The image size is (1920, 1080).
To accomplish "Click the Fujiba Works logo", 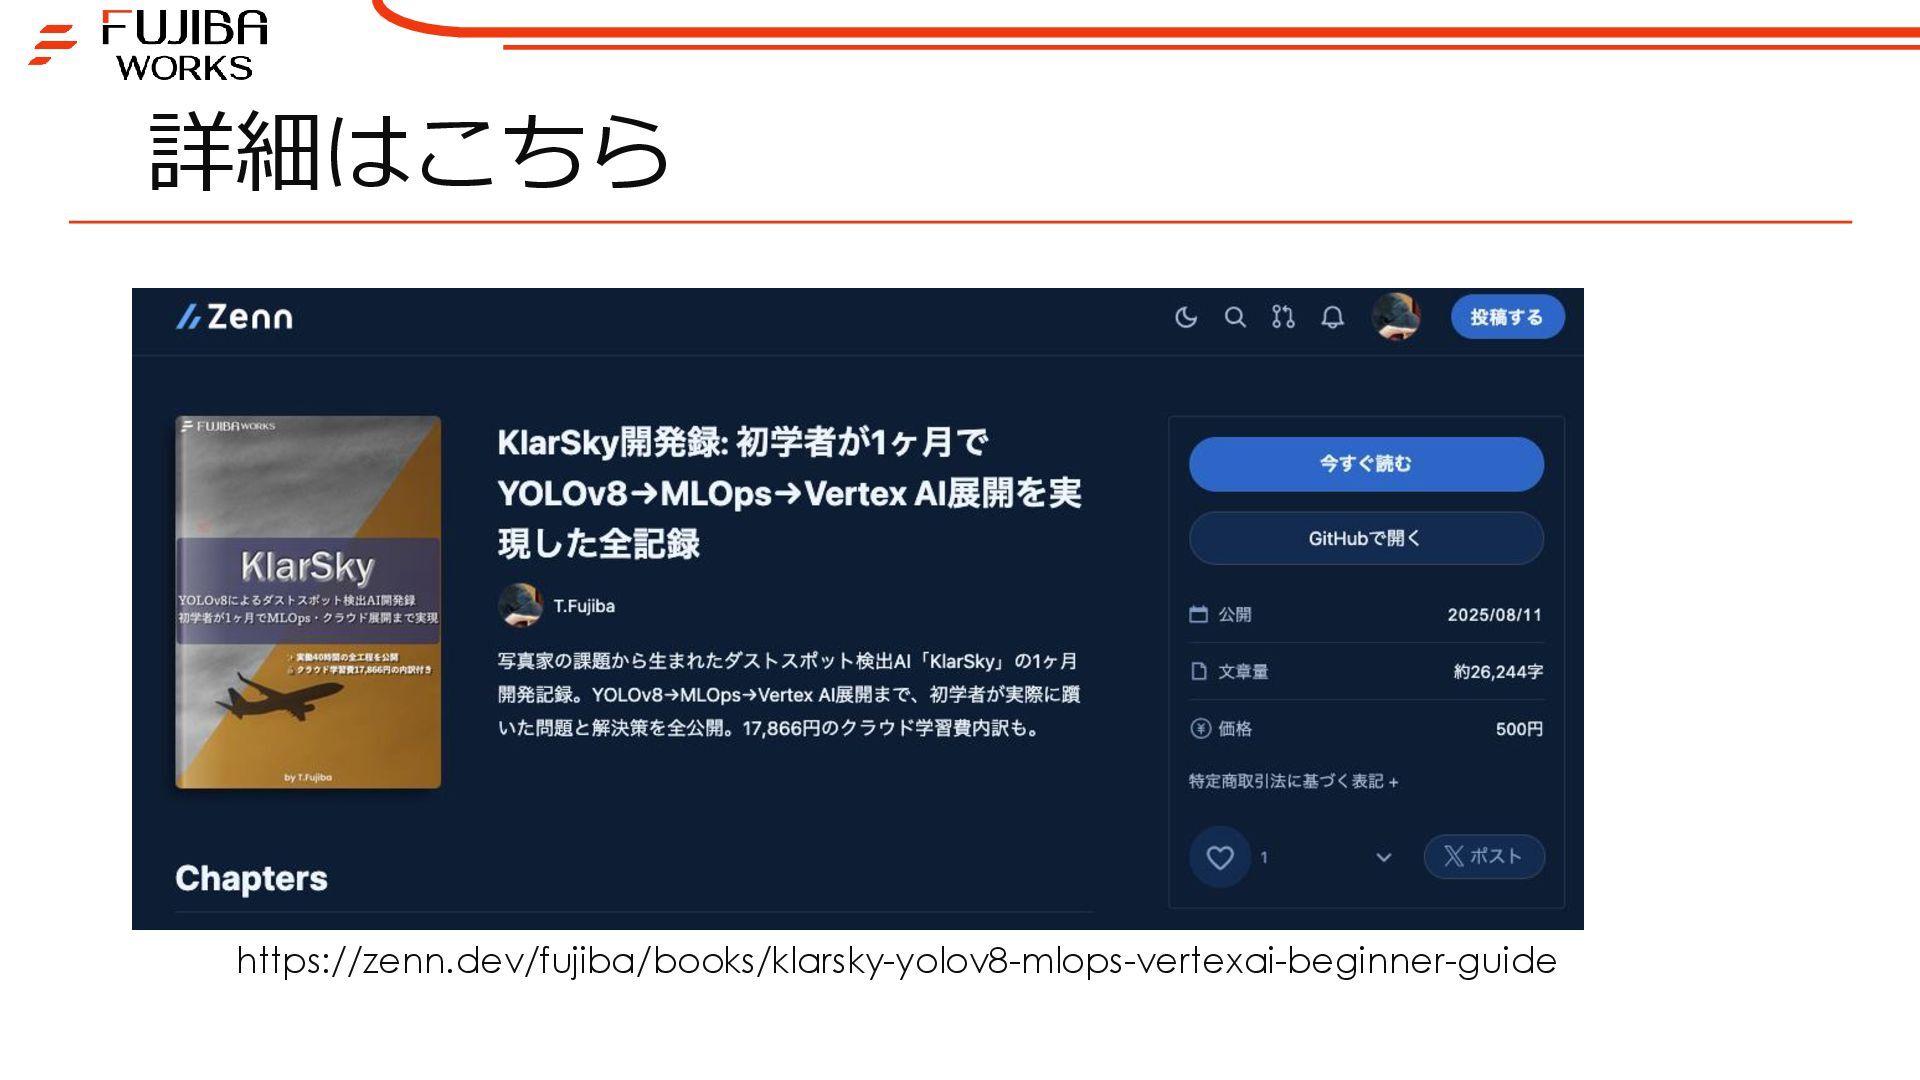I will (150, 44).
